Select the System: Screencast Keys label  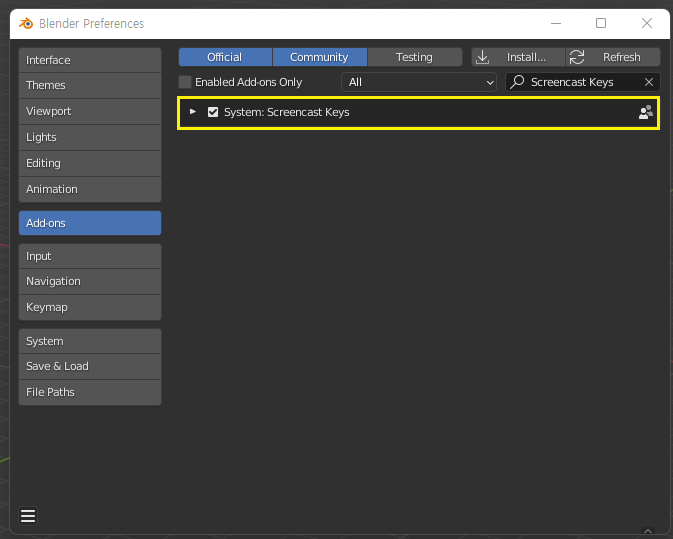(287, 112)
